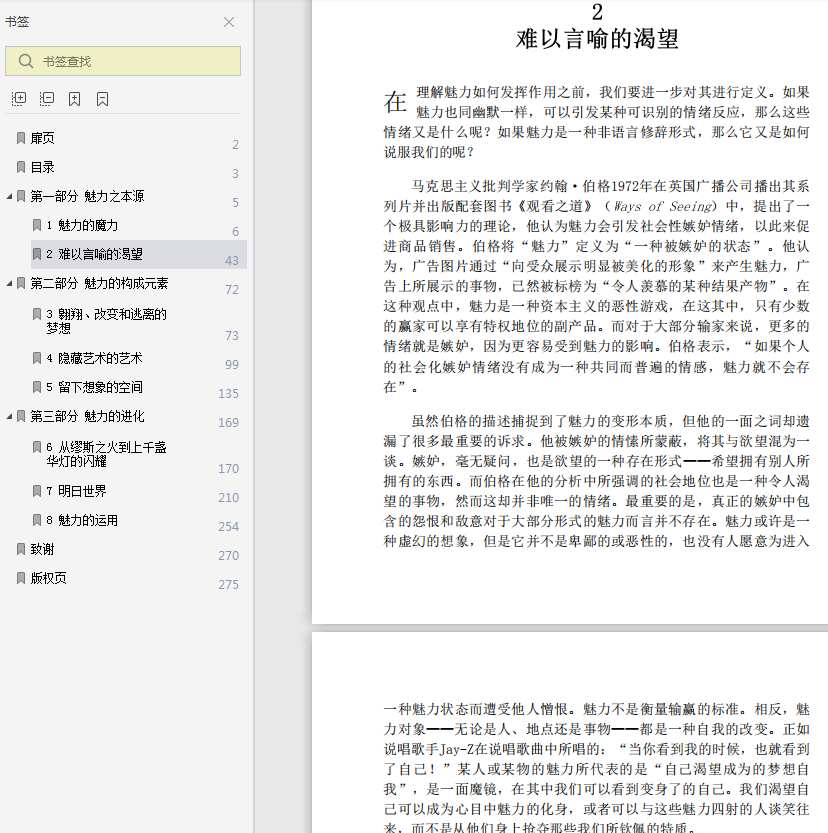Click the 书签 panel title
Screen dimensions: 828x833
point(17,22)
